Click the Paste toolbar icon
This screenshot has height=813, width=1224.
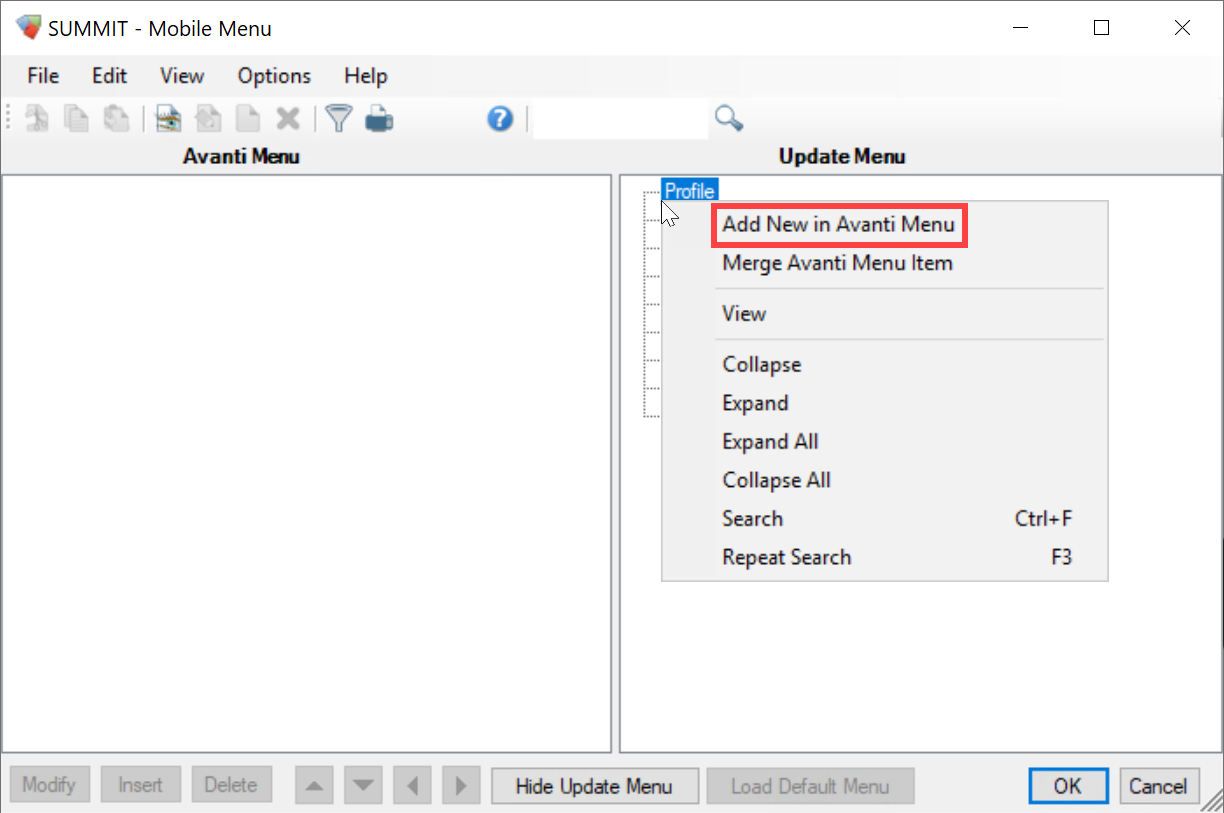116,119
